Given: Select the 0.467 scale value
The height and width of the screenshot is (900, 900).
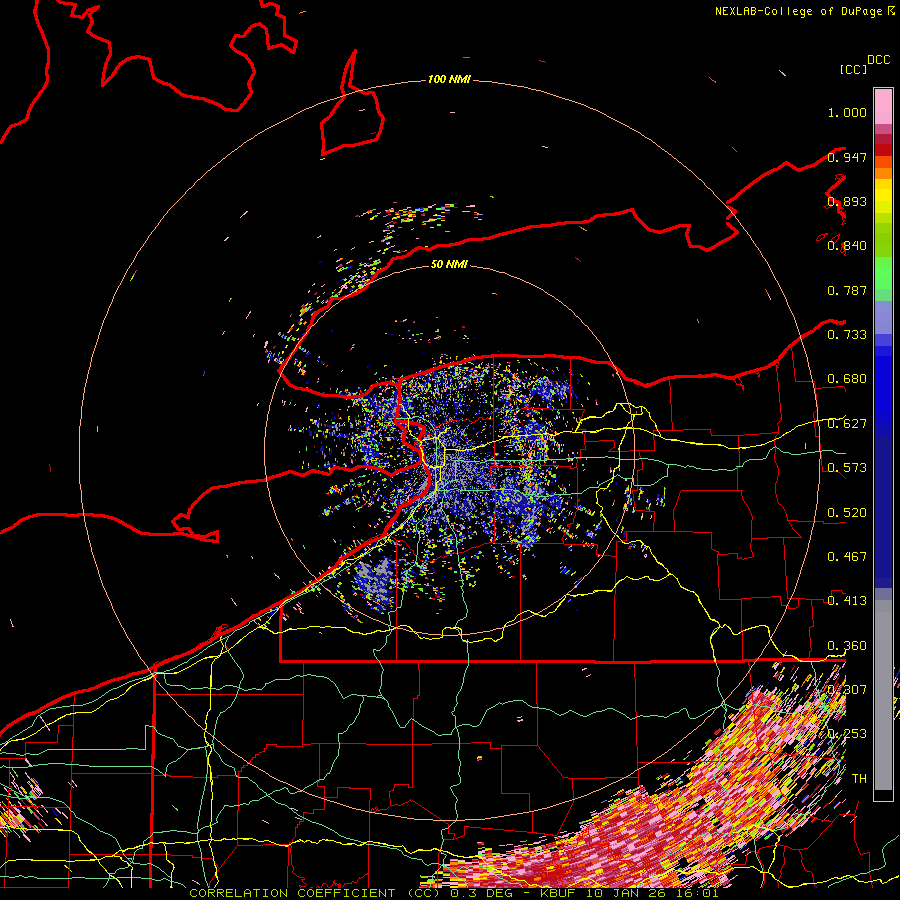Looking at the screenshot, I should (x=847, y=557).
